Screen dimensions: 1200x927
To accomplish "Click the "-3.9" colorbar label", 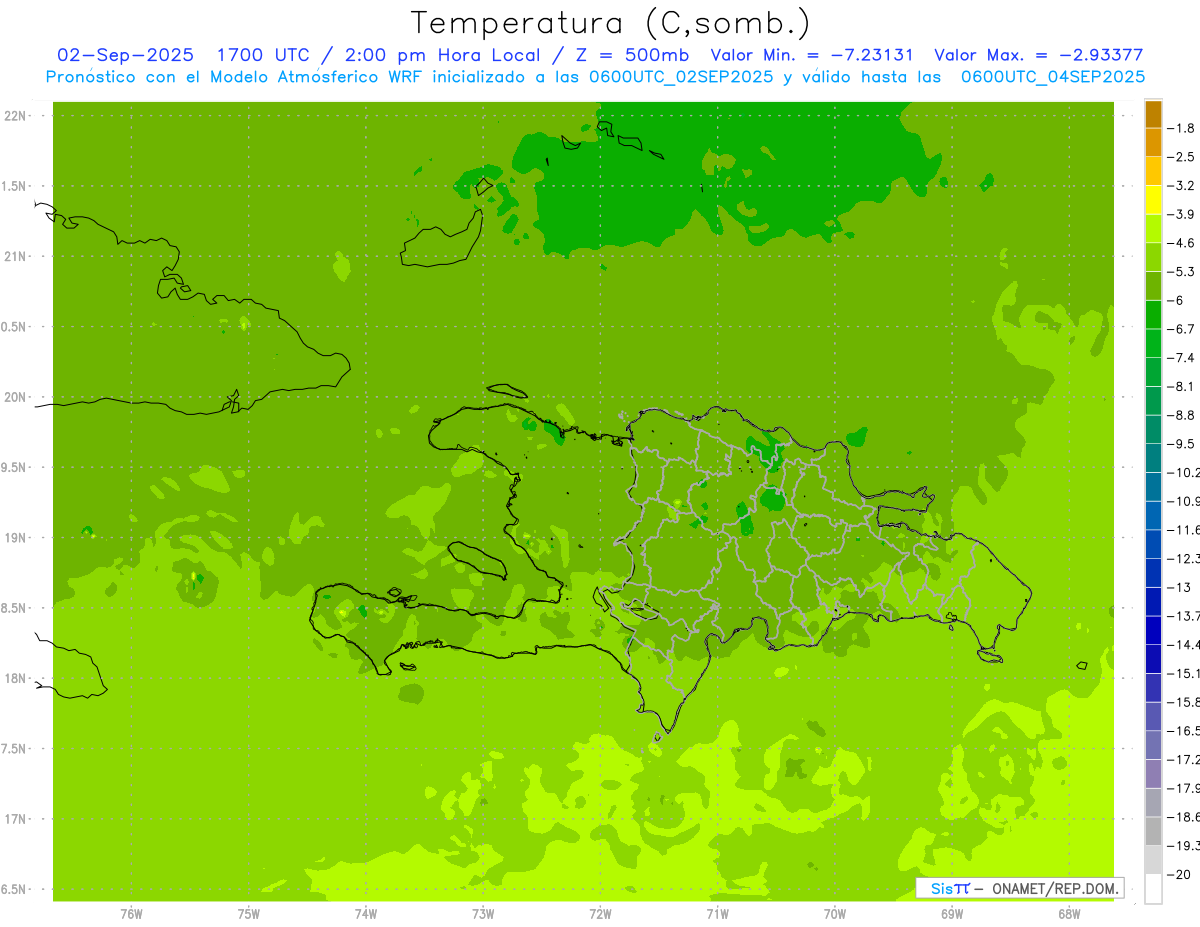I will coord(1183,214).
